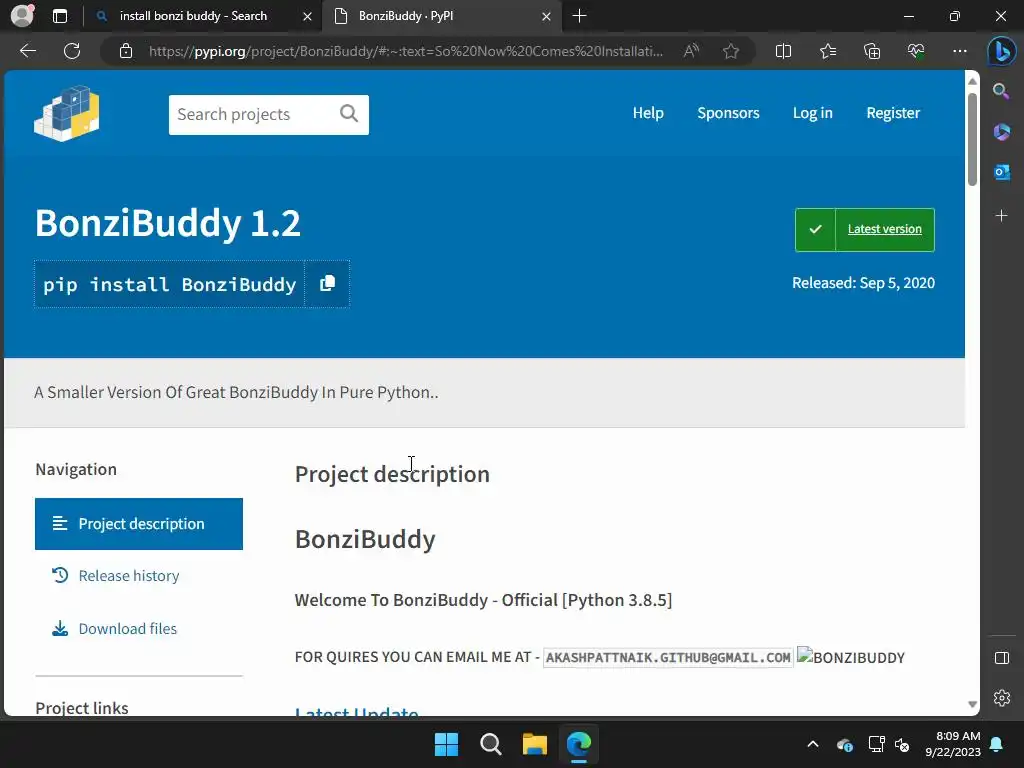
Task: Click the page vertical scrollbar thumb
Action: [972, 139]
